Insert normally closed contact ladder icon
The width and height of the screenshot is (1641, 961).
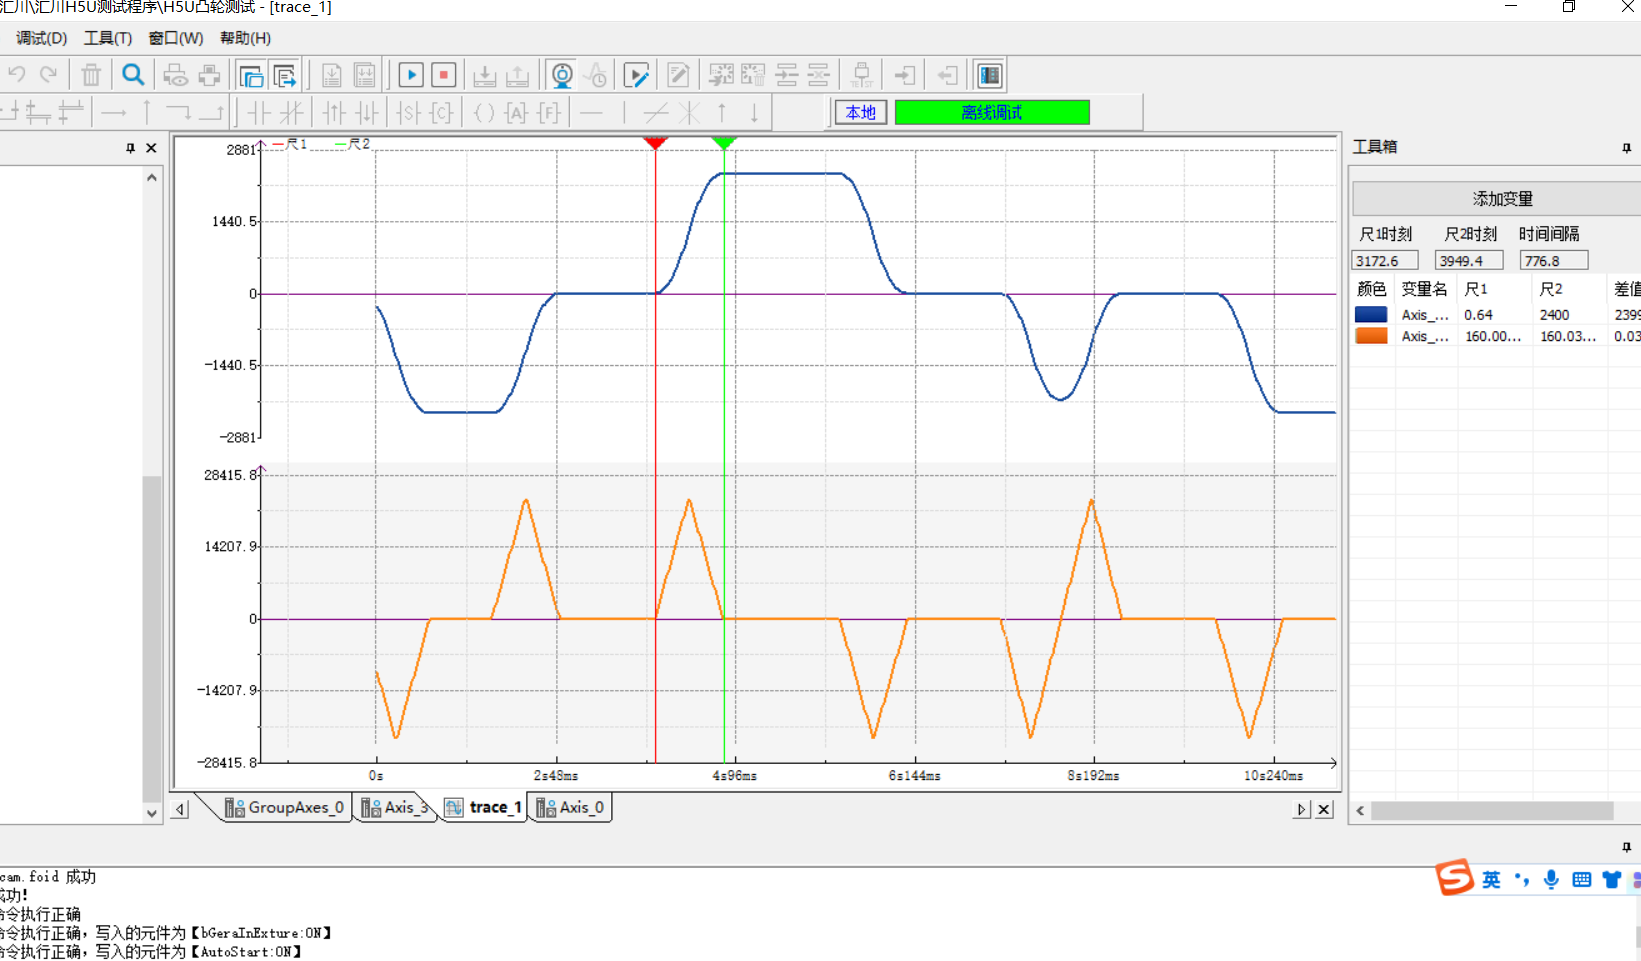(x=291, y=112)
